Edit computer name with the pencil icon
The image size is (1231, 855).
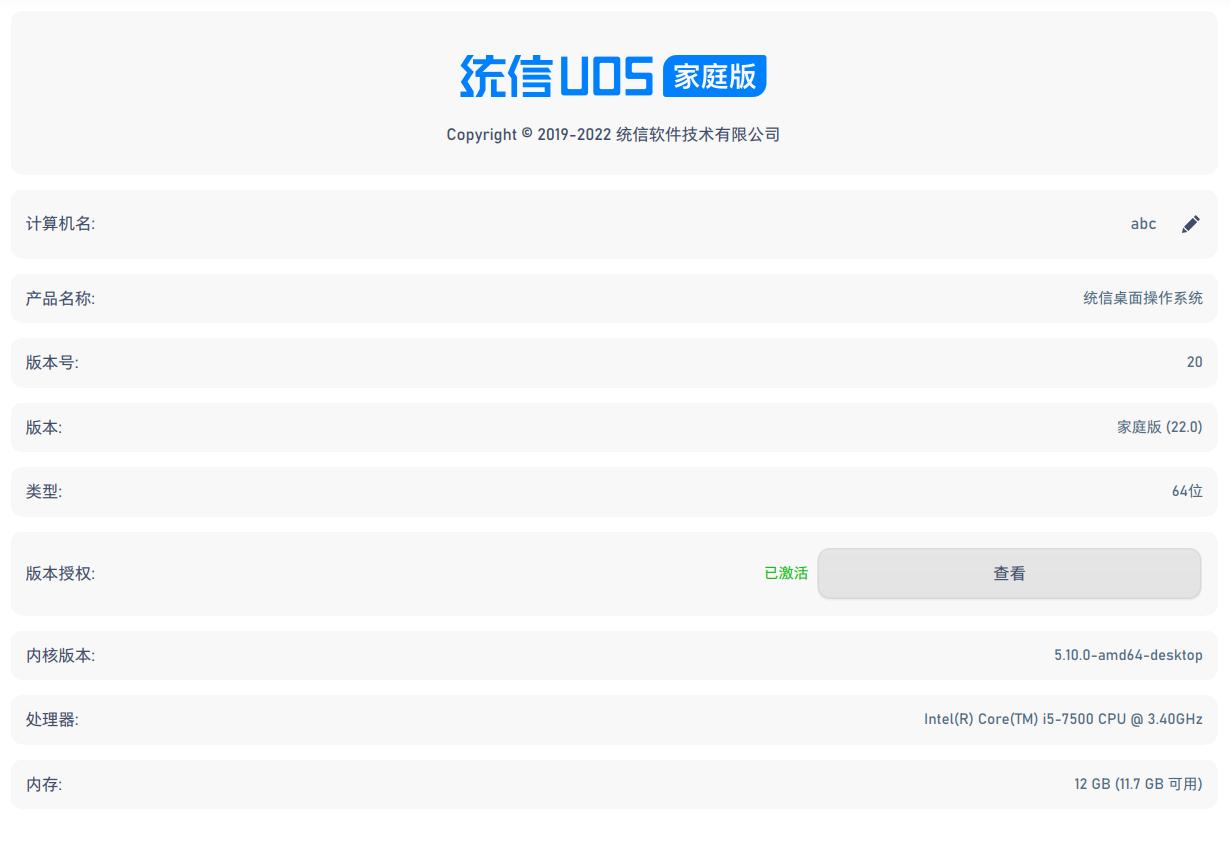point(1190,224)
